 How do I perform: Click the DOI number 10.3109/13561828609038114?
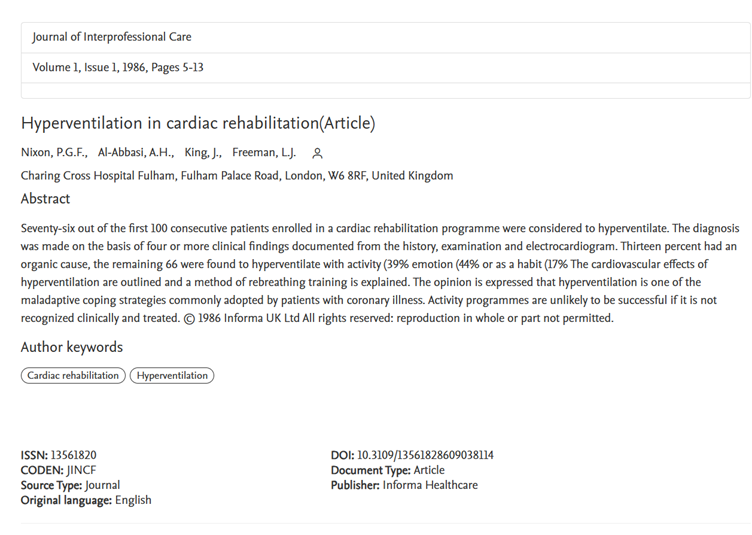tap(425, 455)
